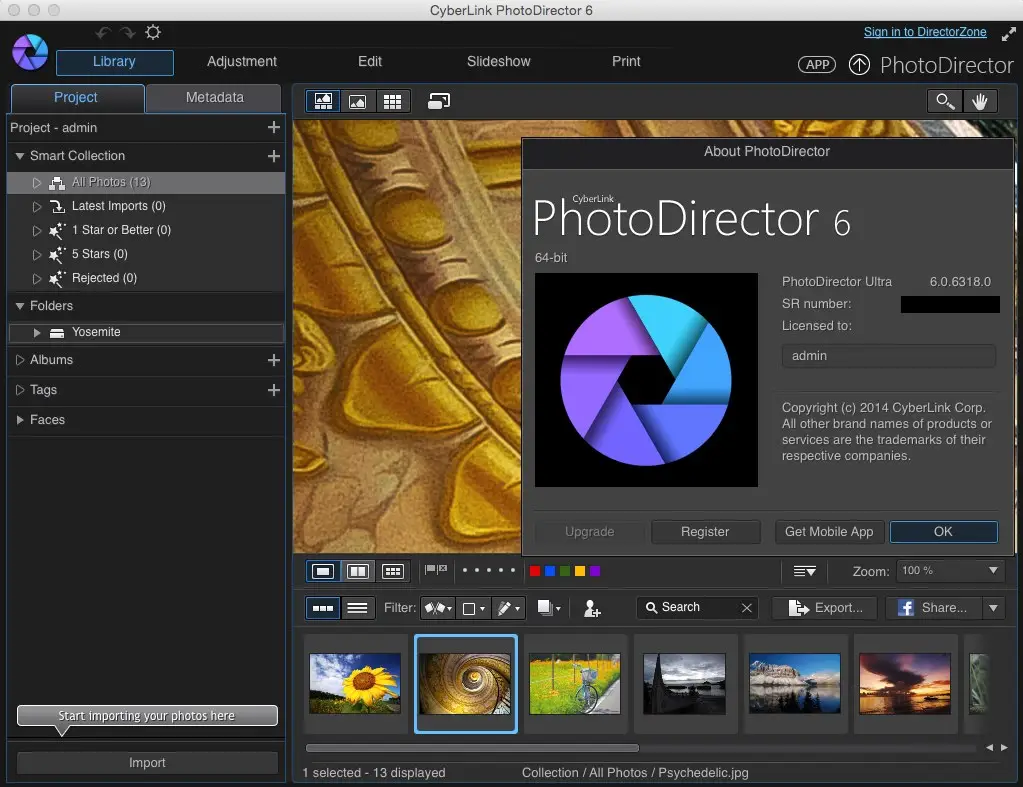This screenshot has height=787, width=1023.
Task: Click the Facebook Share... button
Action: pos(933,608)
